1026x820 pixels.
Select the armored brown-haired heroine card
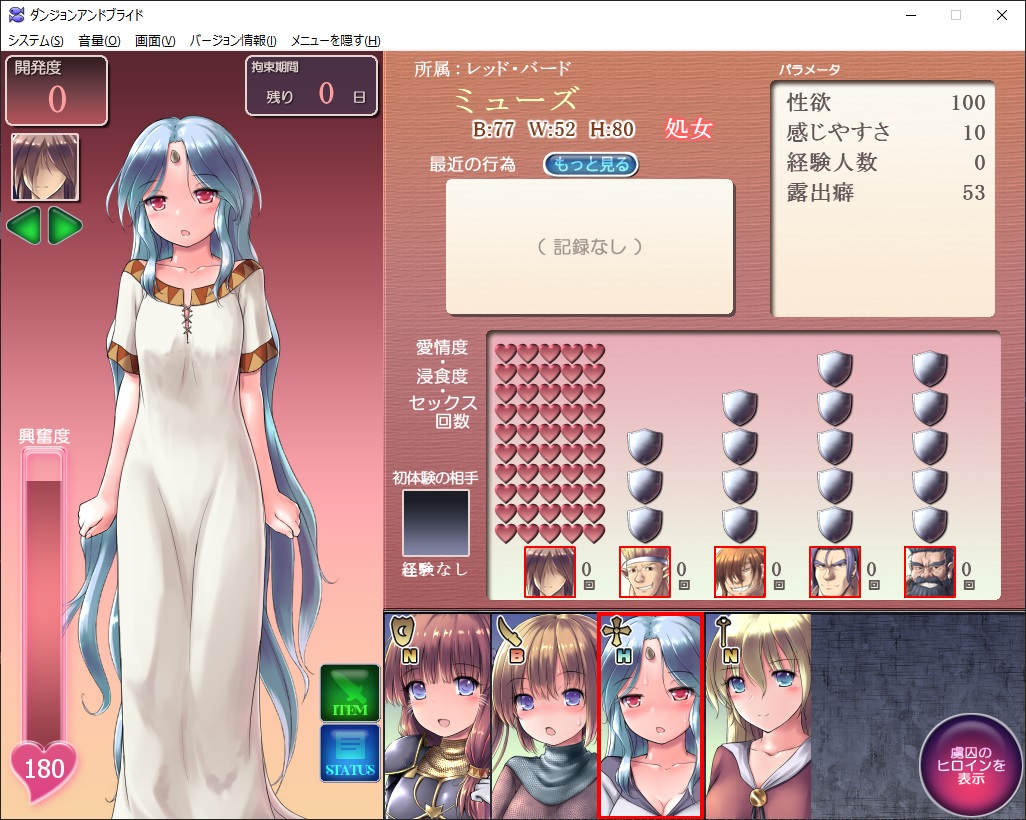[437, 716]
